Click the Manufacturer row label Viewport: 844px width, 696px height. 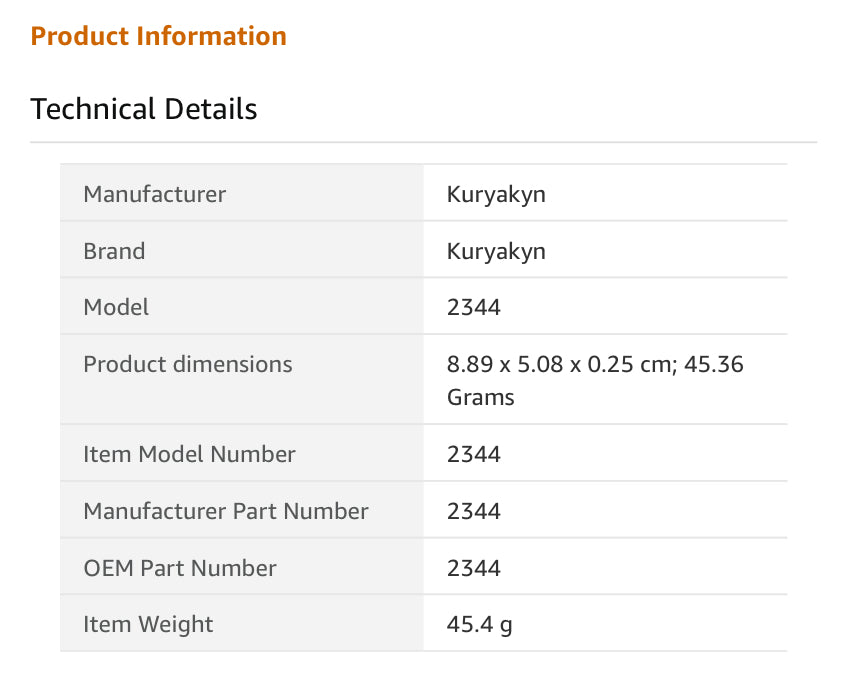(x=154, y=194)
